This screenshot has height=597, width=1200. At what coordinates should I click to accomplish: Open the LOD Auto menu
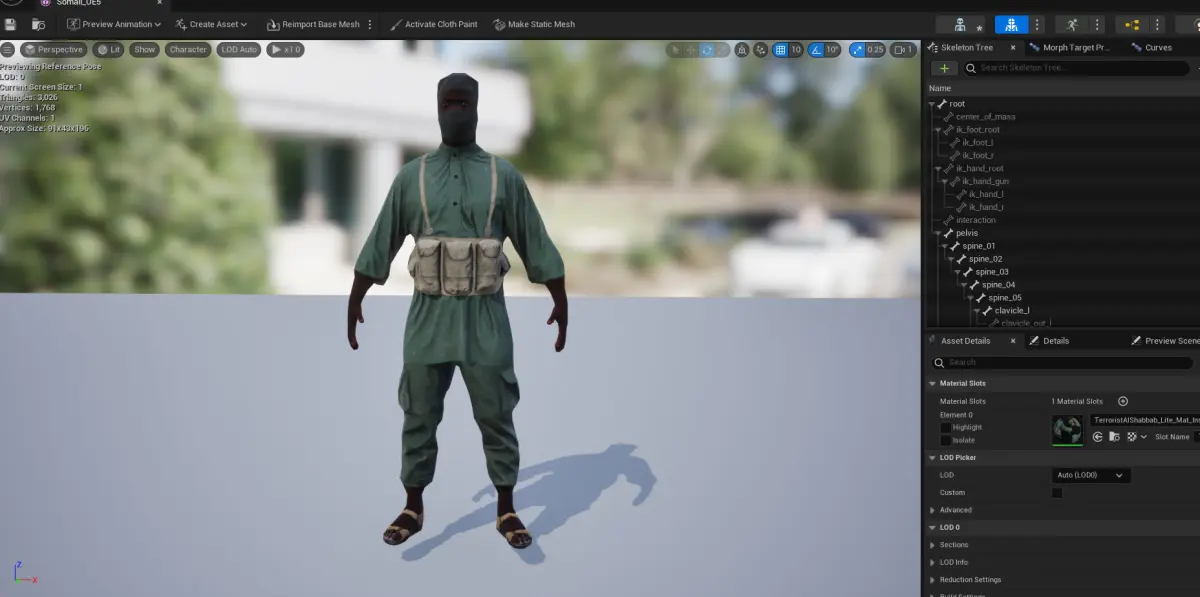click(239, 49)
